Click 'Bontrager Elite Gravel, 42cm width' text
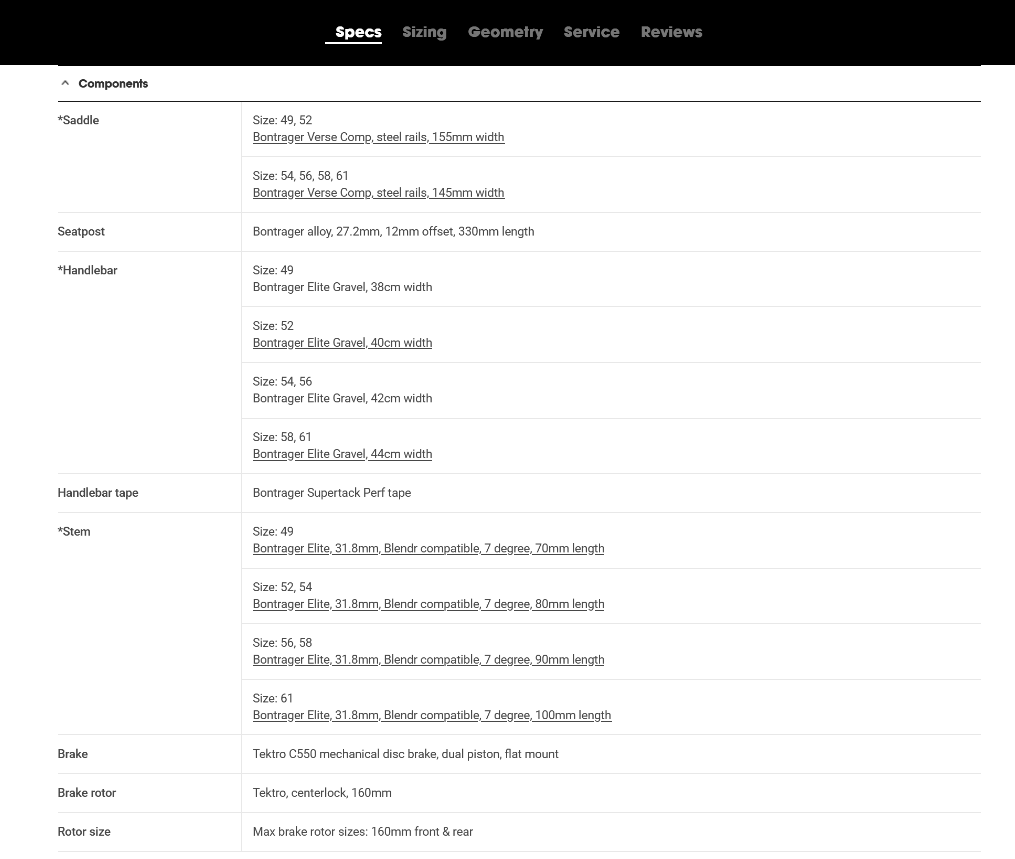Image resolution: width=1015 pixels, height=859 pixels. (342, 398)
